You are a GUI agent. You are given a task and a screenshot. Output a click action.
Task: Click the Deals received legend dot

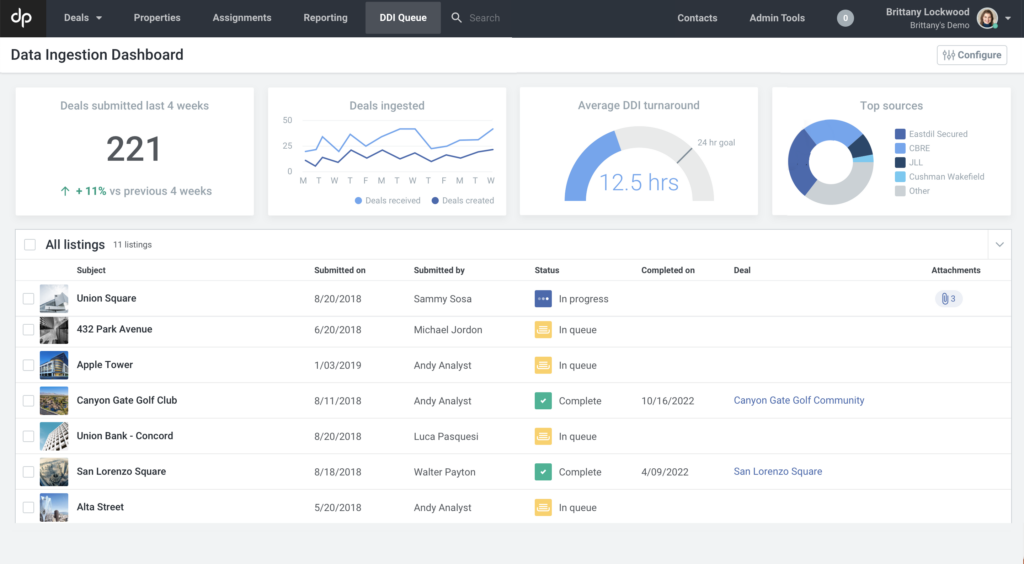(x=358, y=200)
